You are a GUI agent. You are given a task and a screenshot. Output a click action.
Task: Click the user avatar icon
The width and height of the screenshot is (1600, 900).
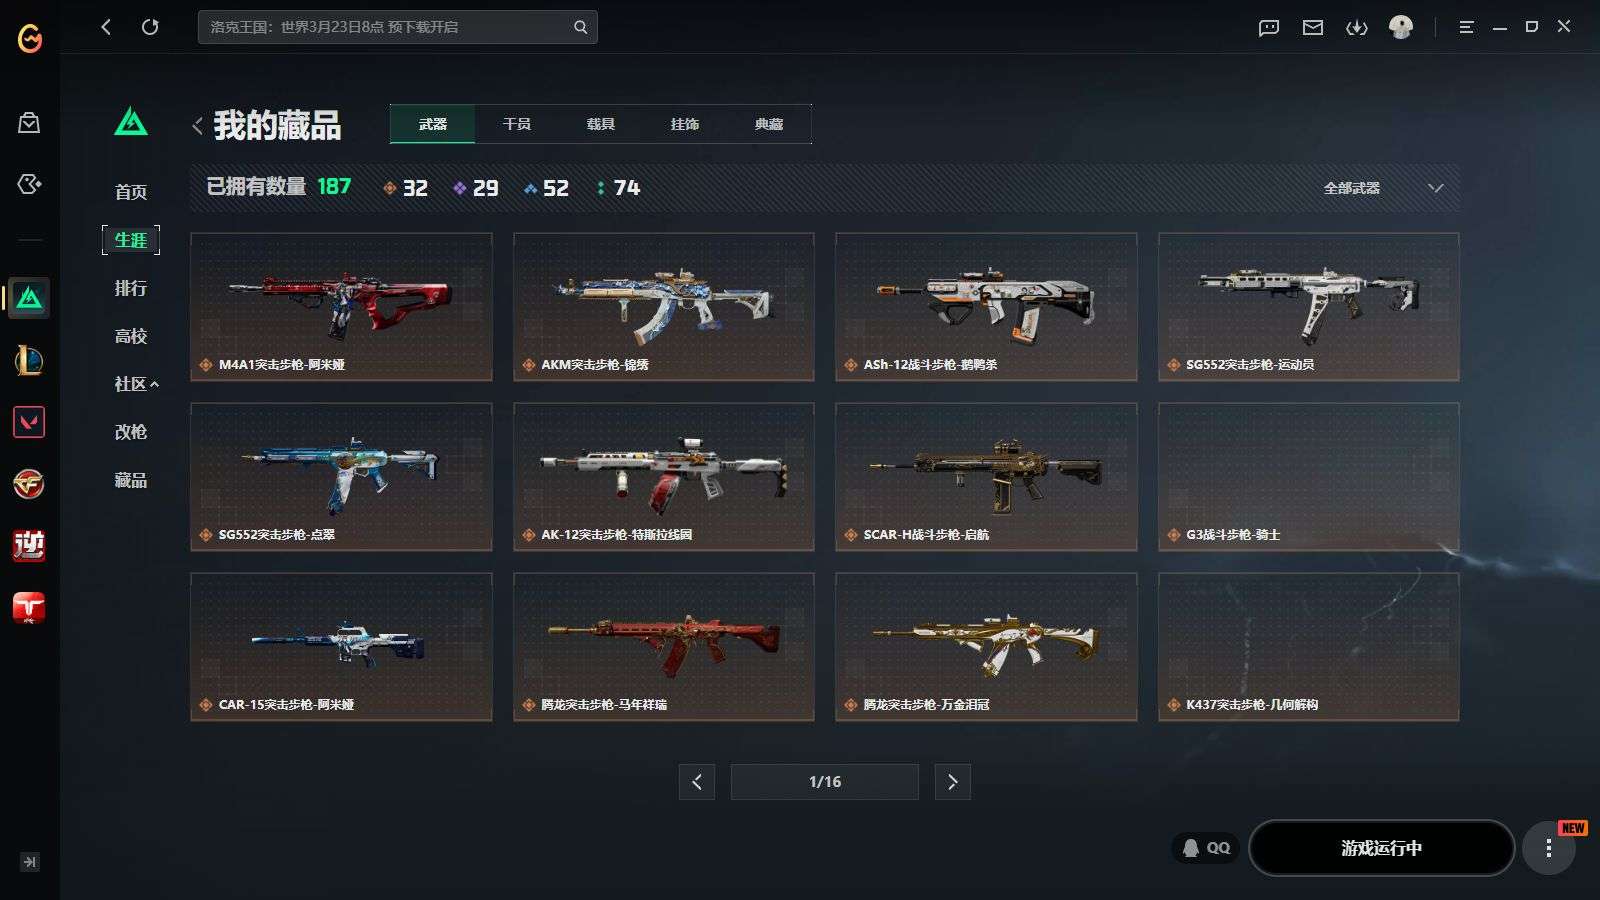1401,27
